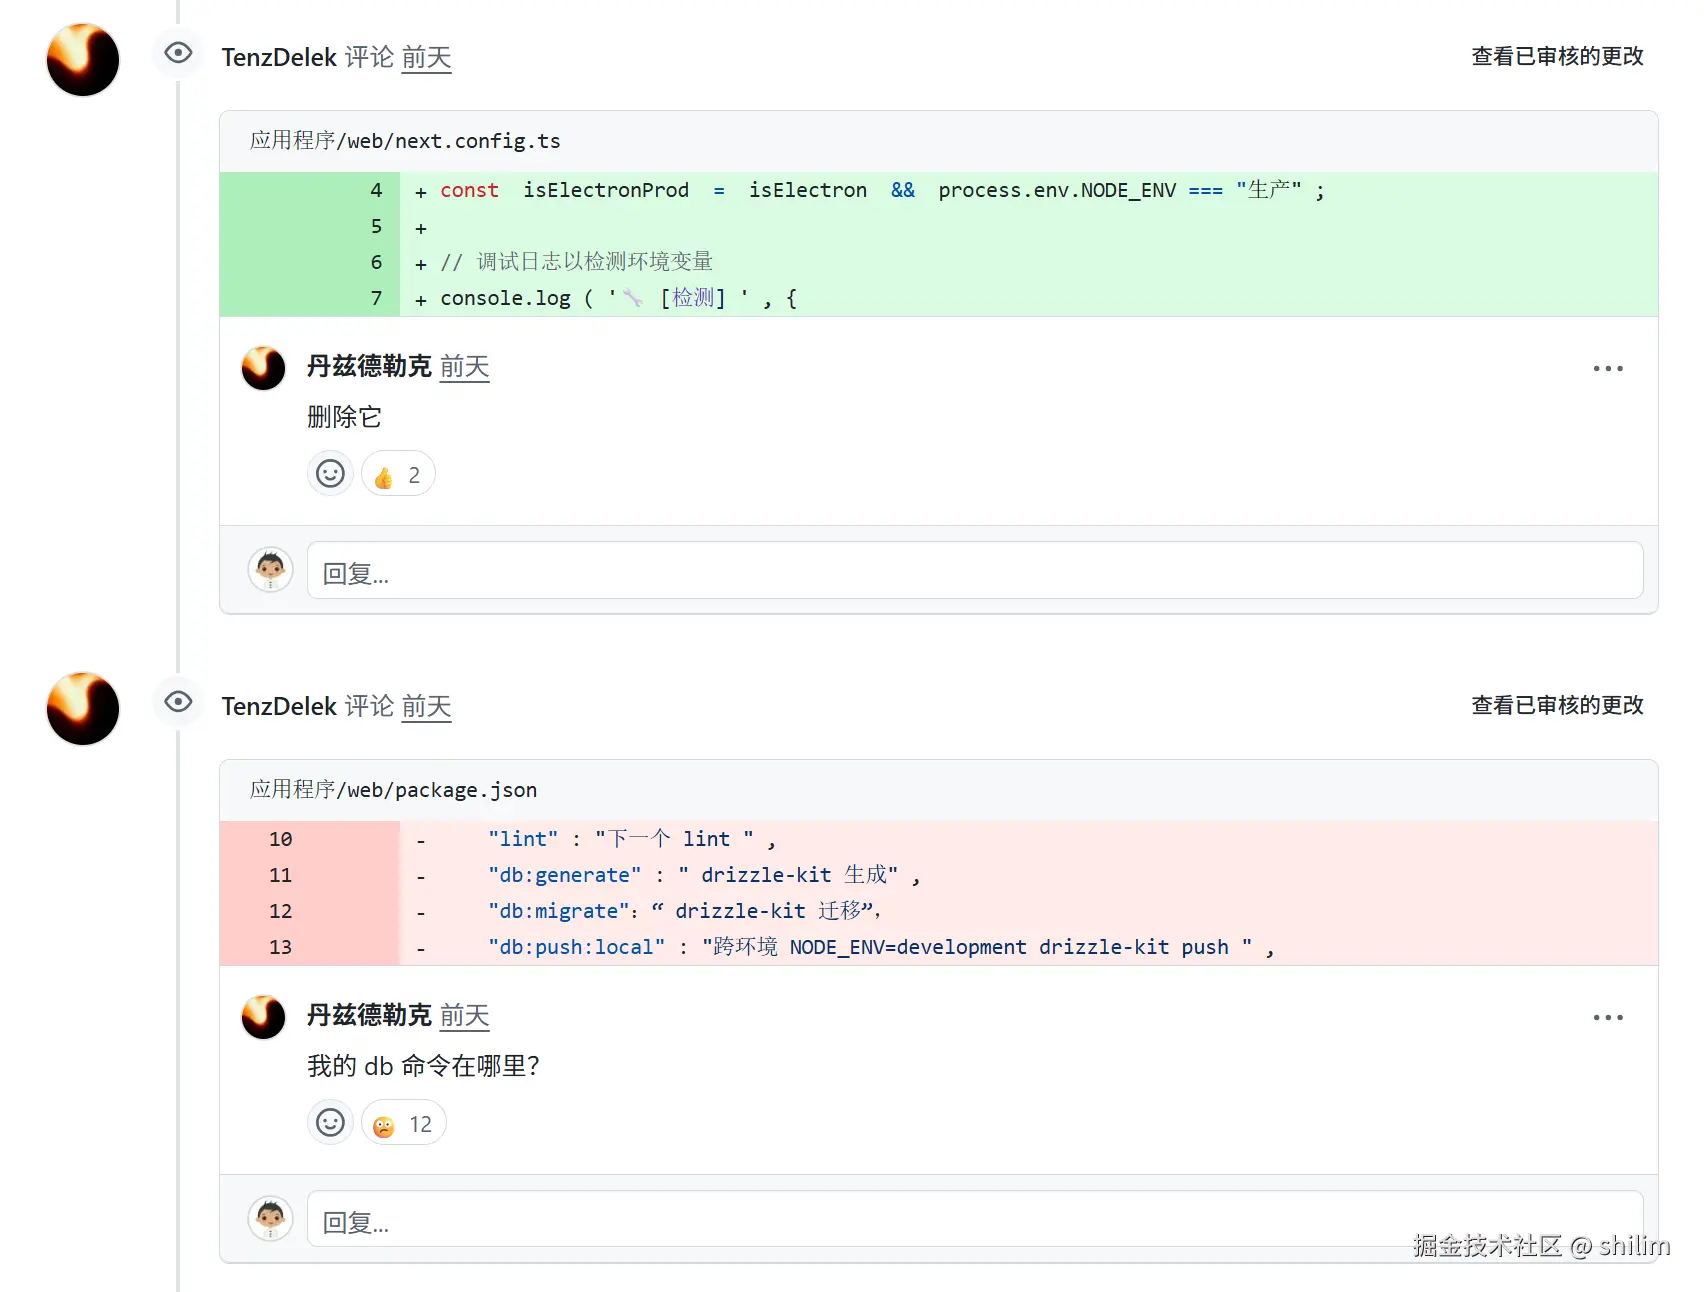Click in the first reply text field

coord(974,571)
